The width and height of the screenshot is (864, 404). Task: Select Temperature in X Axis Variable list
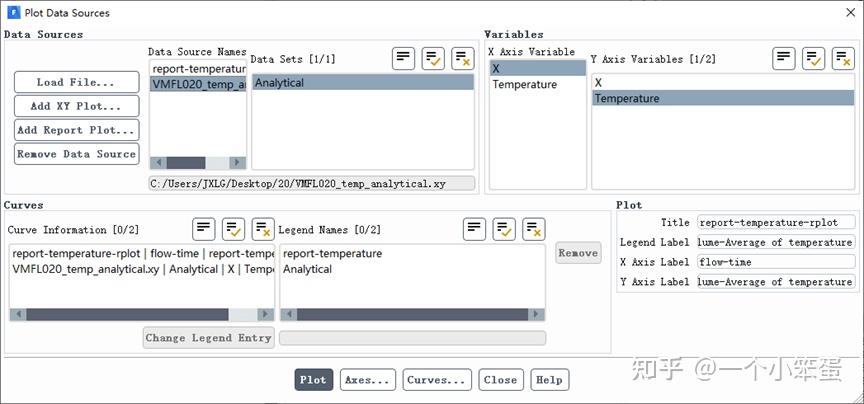pyautogui.click(x=524, y=85)
